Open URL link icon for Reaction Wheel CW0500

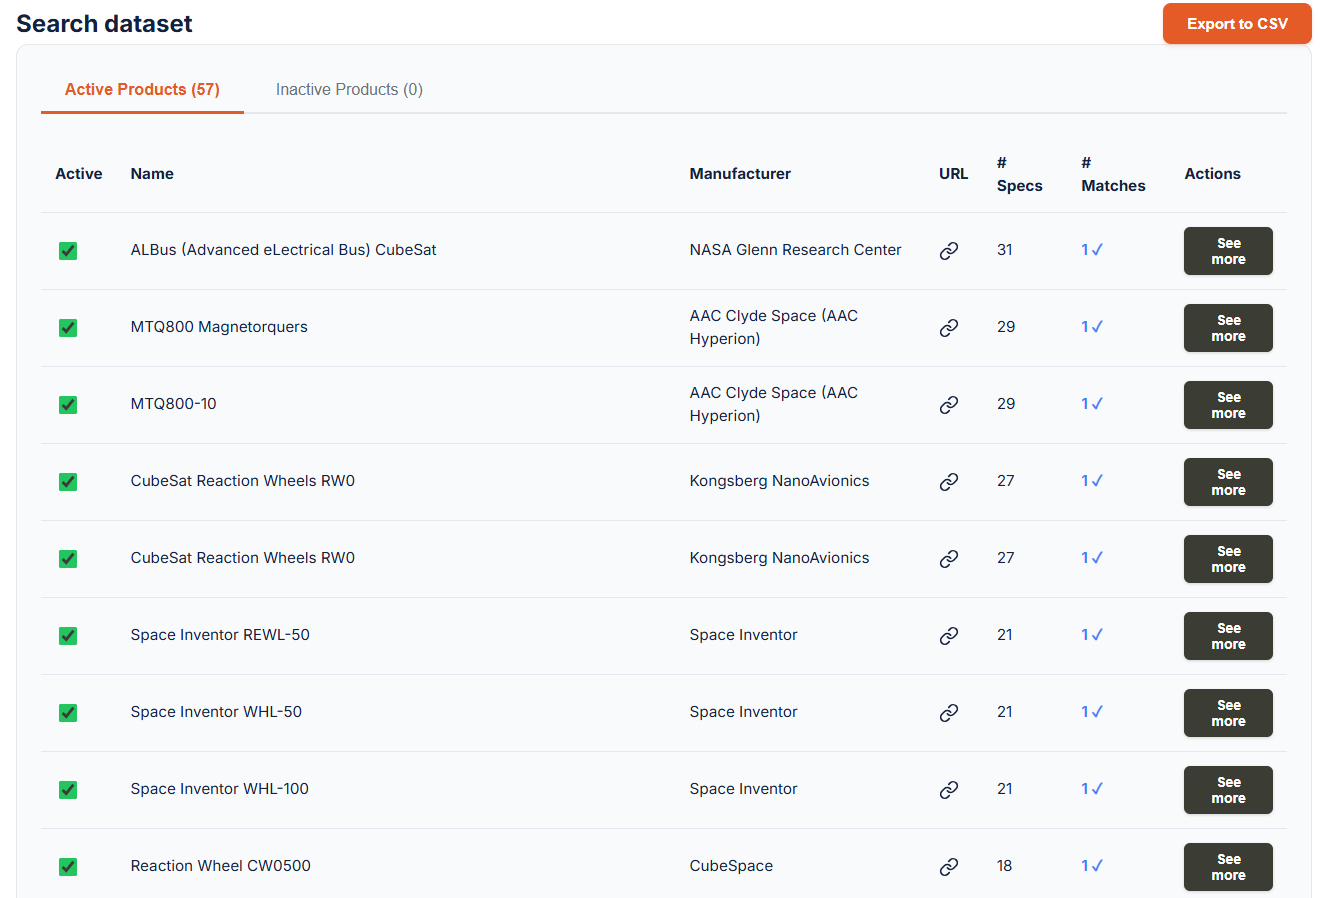[949, 867]
